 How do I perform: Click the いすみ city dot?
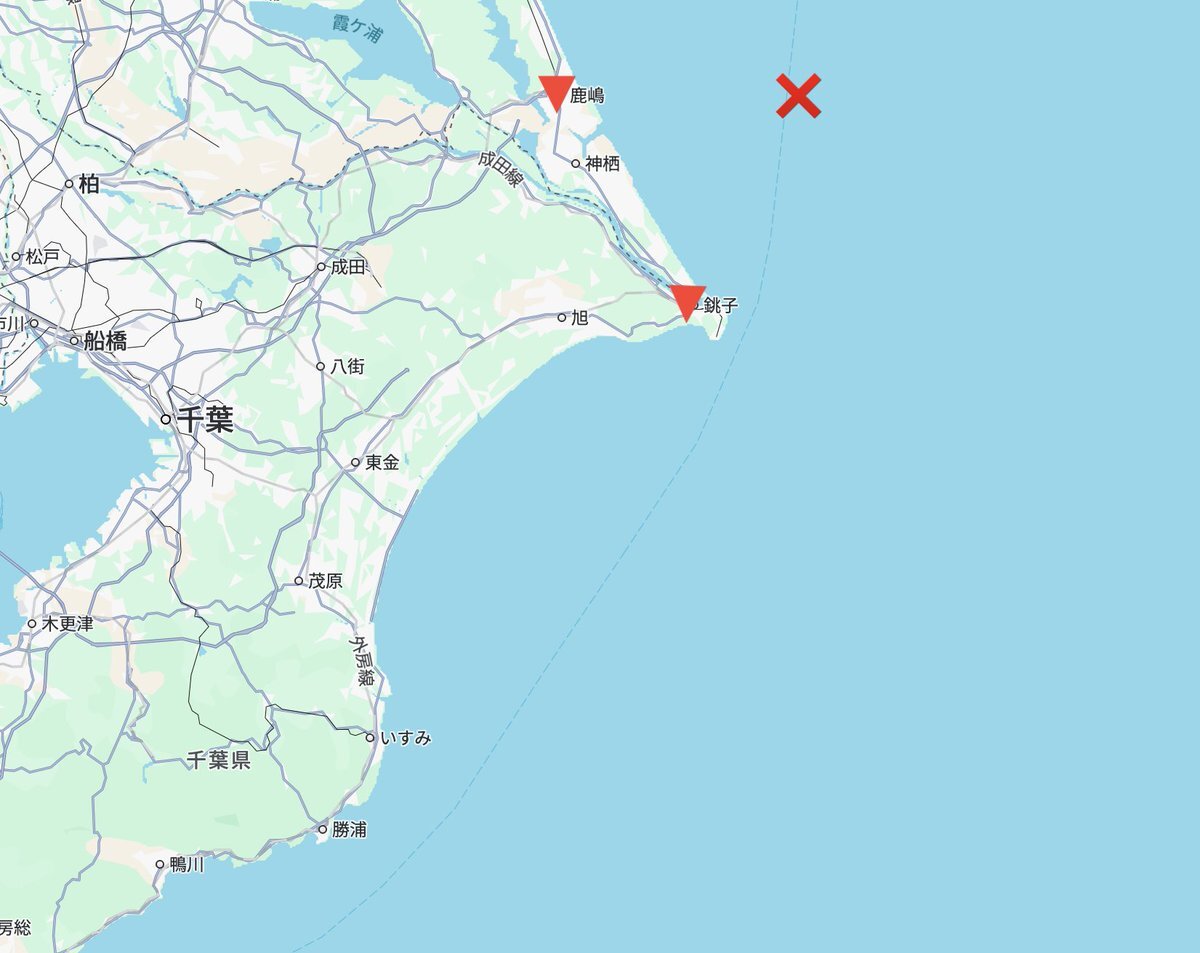pyautogui.click(x=370, y=738)
